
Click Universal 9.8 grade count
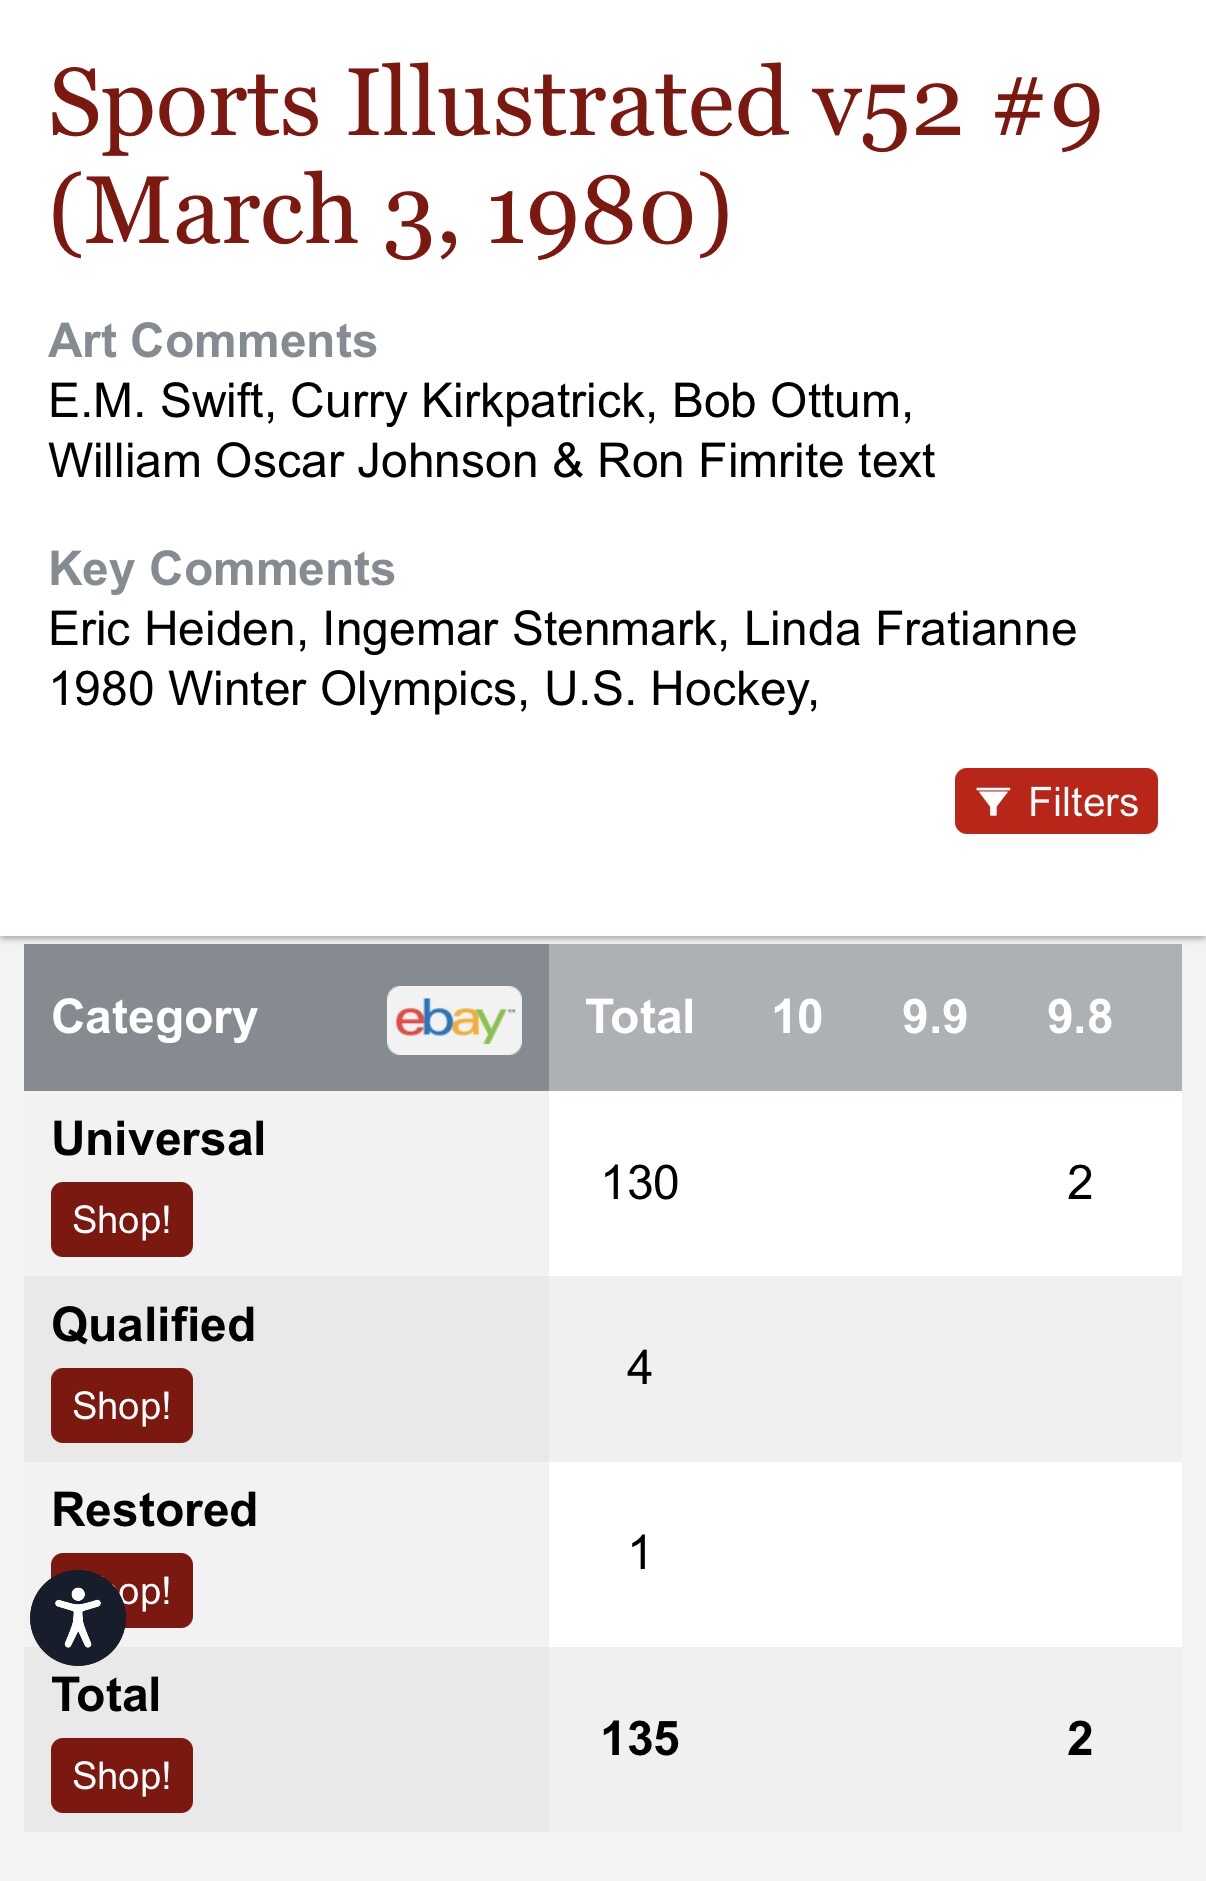pos(1079,1183)
